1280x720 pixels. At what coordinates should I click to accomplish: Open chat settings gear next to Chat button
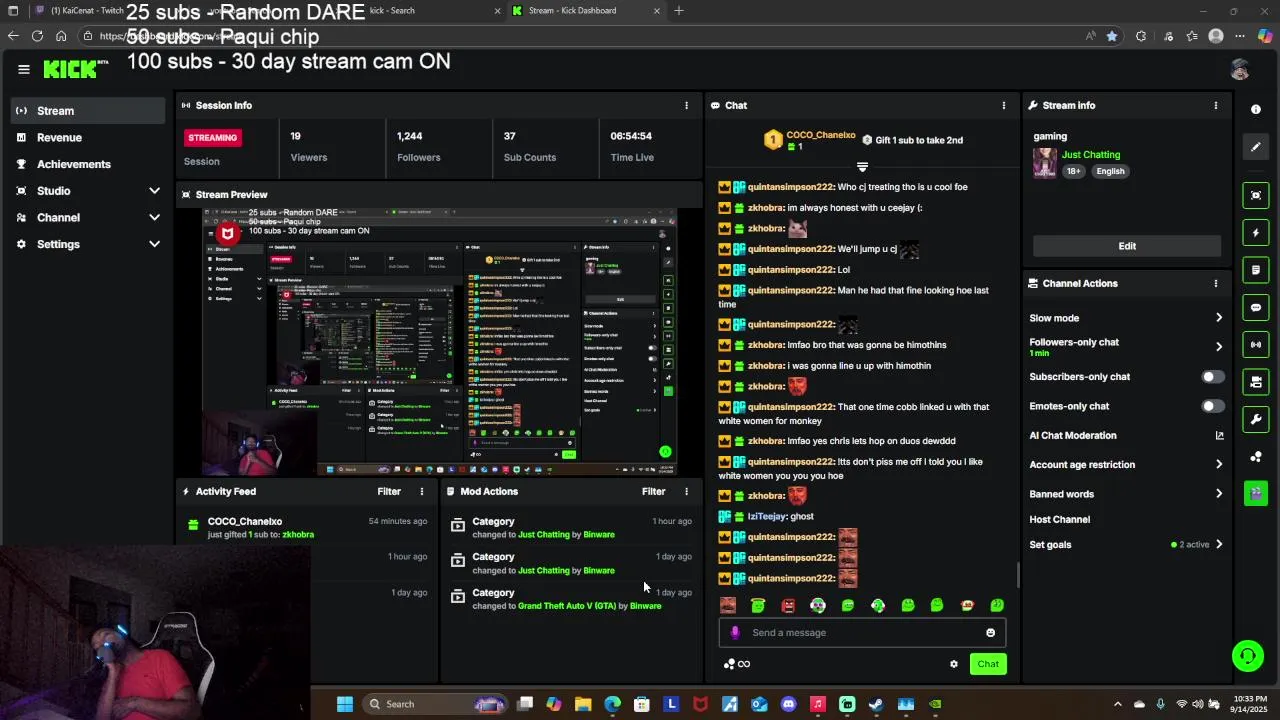tap(953, 664)
